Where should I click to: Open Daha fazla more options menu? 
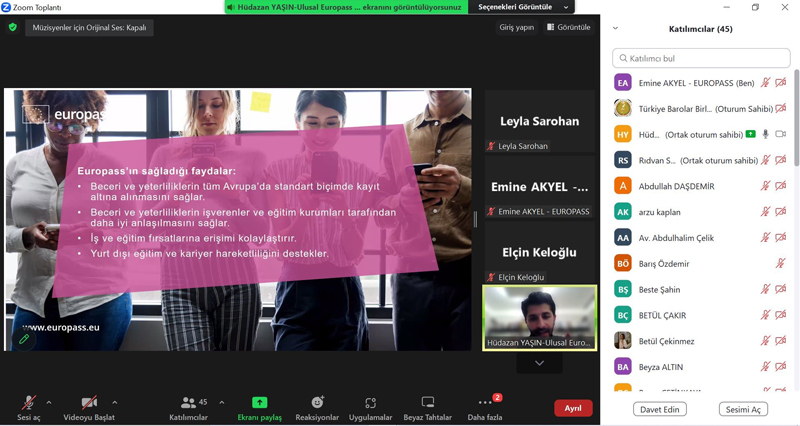[x=485, y=408]
